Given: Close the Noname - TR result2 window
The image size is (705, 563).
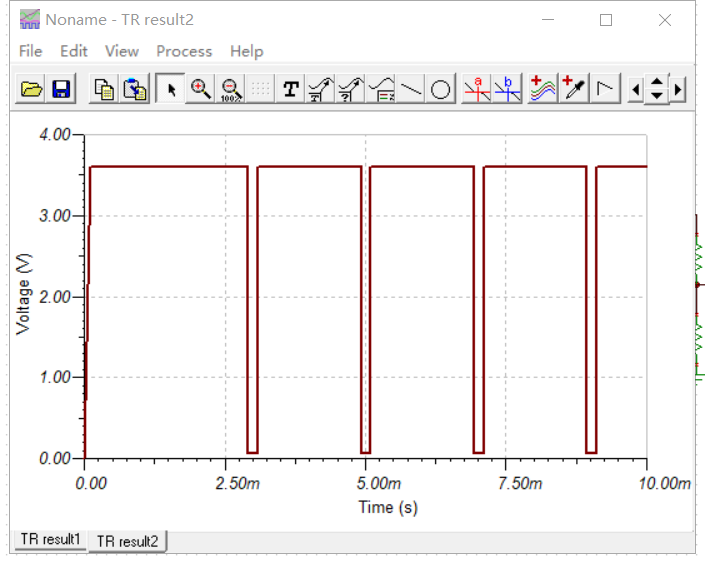Looking at the screenshot, I should [665, 20].
